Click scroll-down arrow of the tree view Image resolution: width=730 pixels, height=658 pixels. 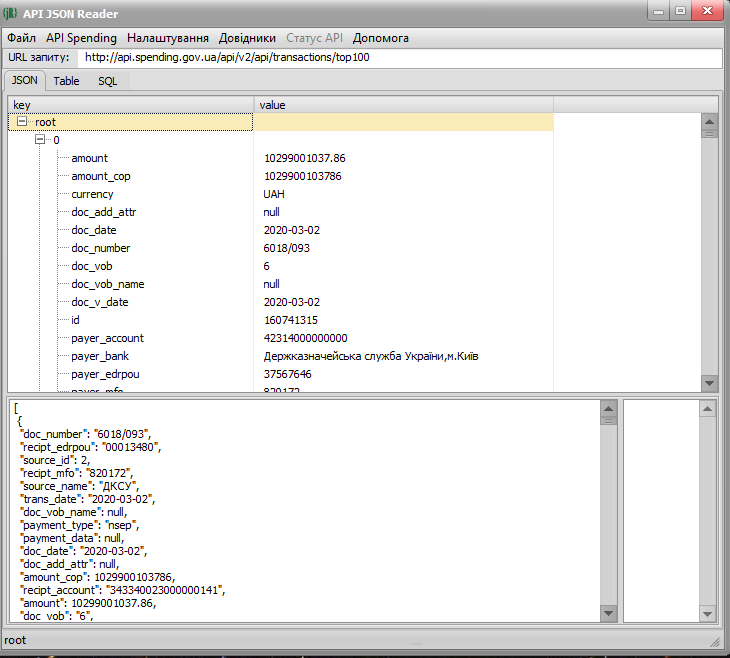[x=710, y=384]
